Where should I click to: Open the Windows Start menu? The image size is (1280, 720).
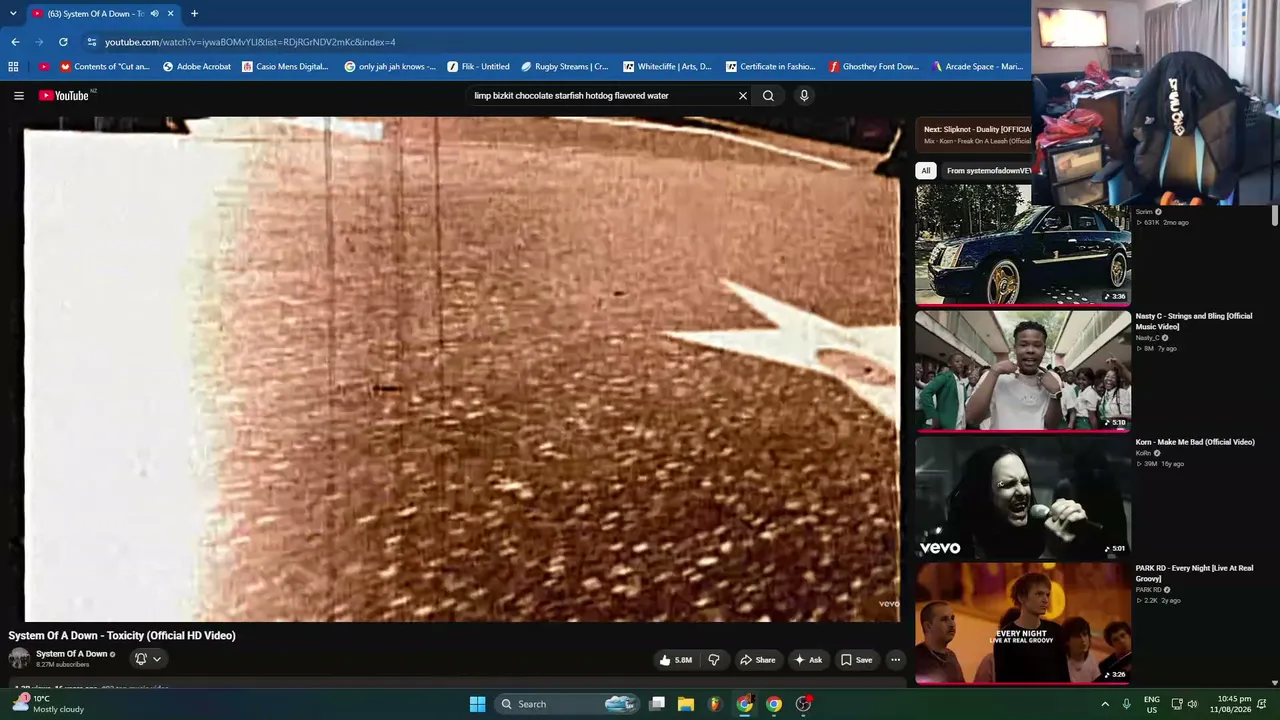(477, 704)
